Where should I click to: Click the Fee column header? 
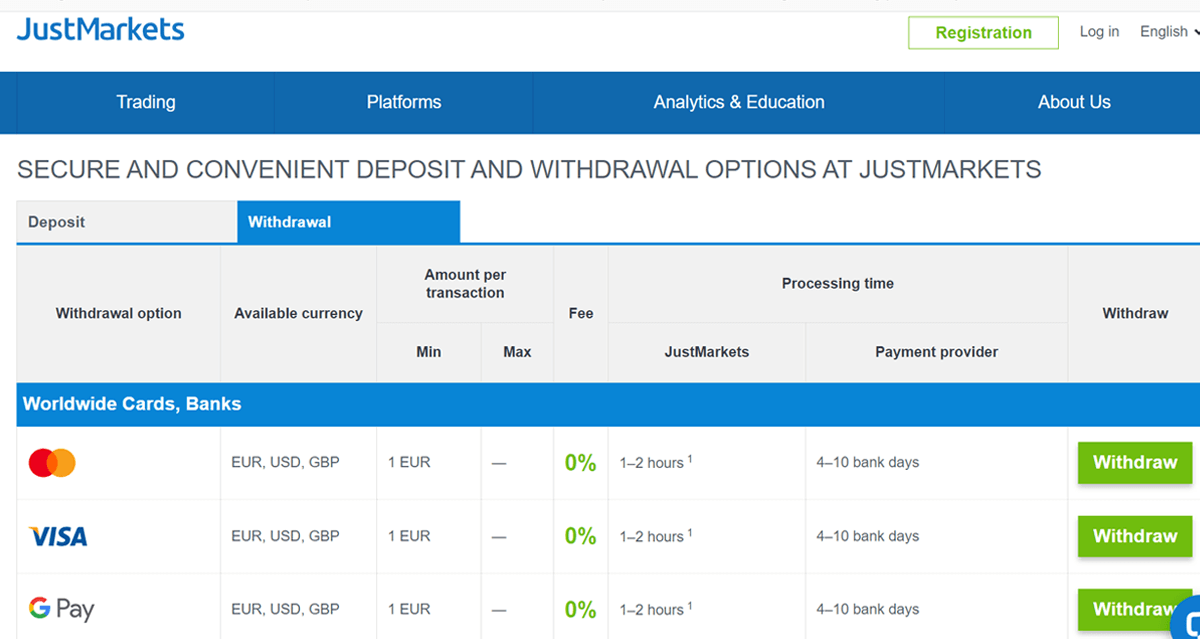[581, 313]
